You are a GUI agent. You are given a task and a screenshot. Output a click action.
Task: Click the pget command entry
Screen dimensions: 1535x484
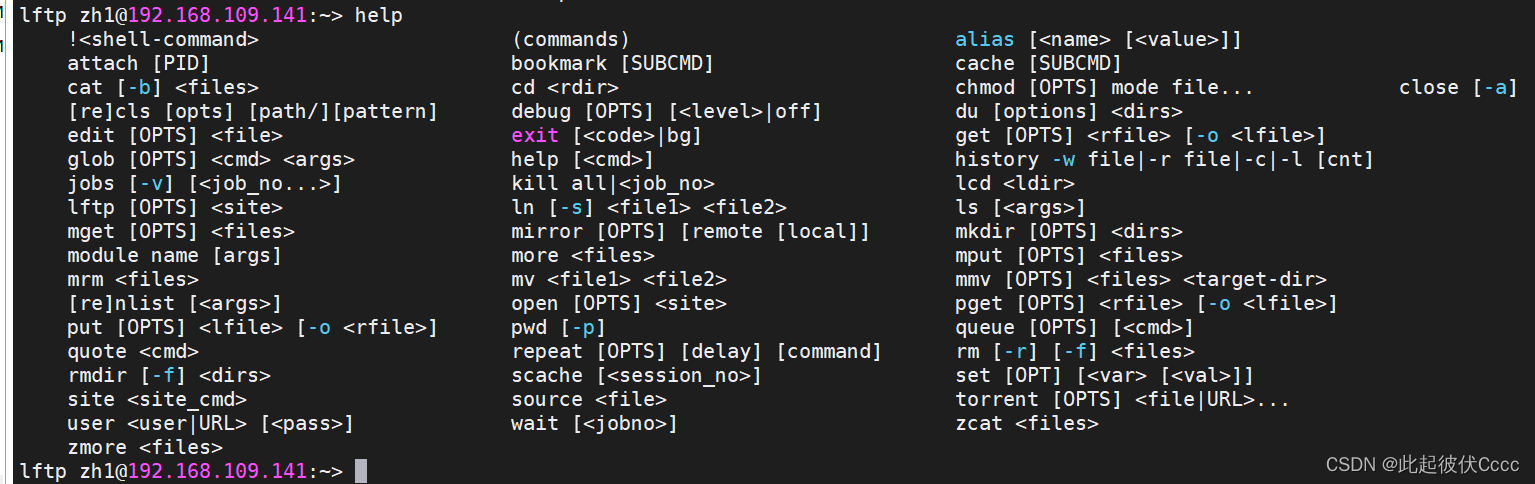coord(979,303)
